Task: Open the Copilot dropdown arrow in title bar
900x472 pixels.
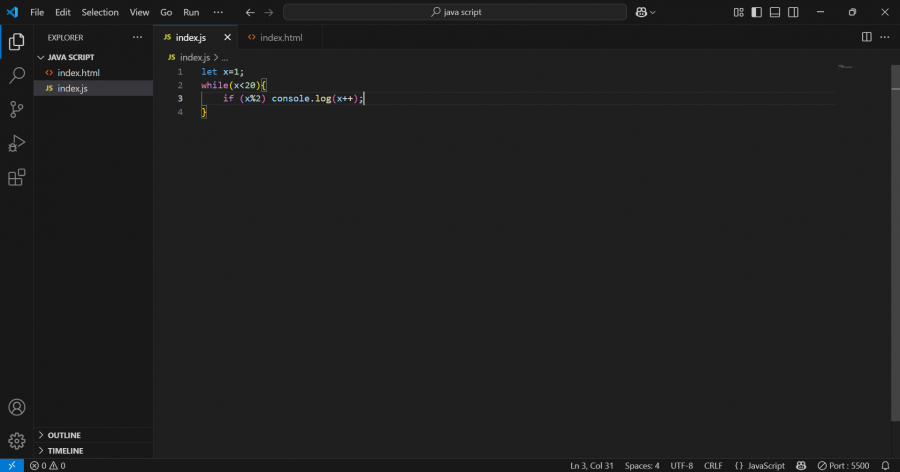Action: point(653,13)
